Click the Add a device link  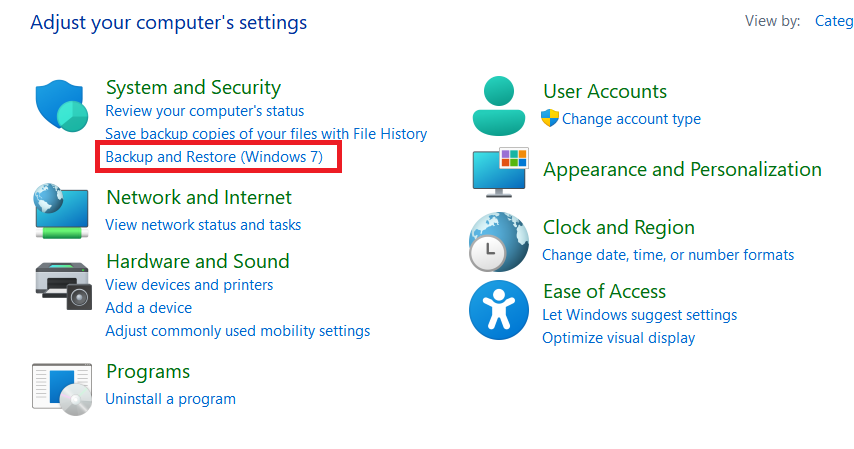tap(149, 308)
